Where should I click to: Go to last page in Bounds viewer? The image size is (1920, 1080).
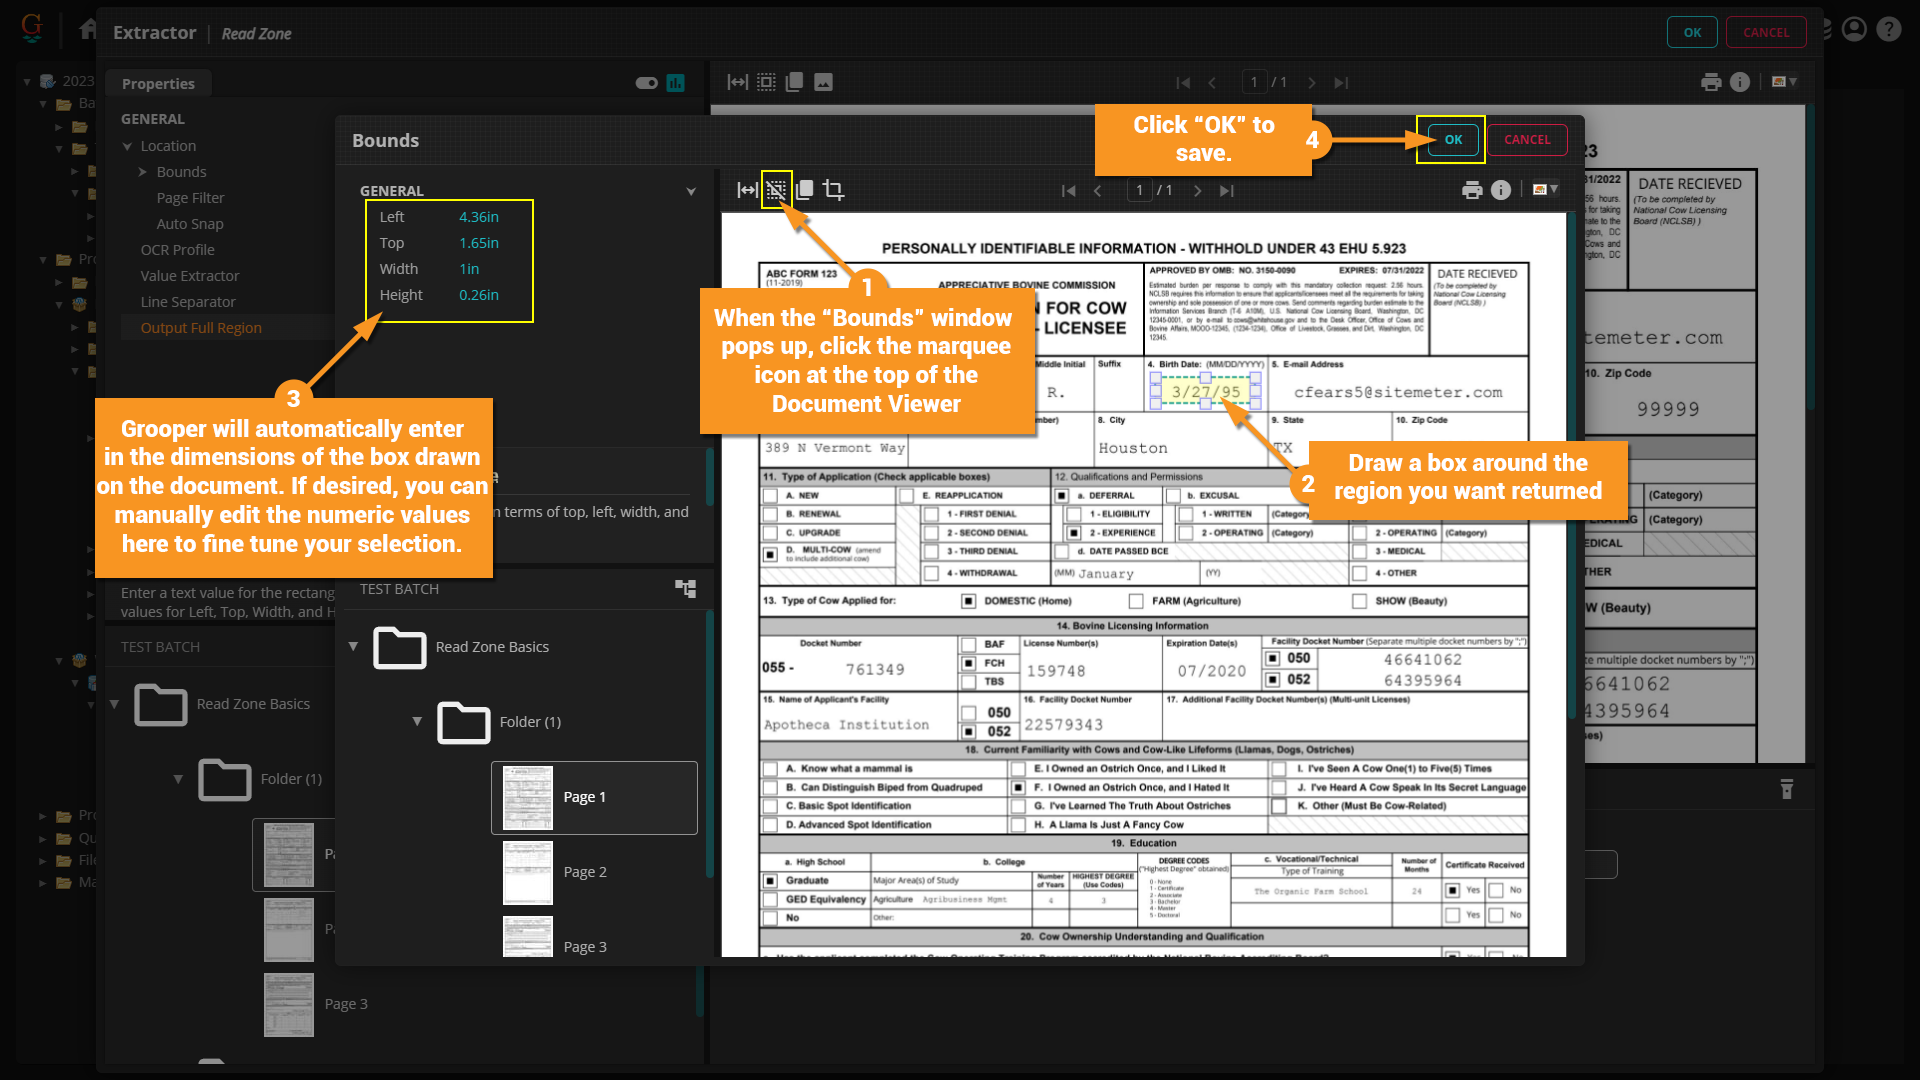point(1227,190)
